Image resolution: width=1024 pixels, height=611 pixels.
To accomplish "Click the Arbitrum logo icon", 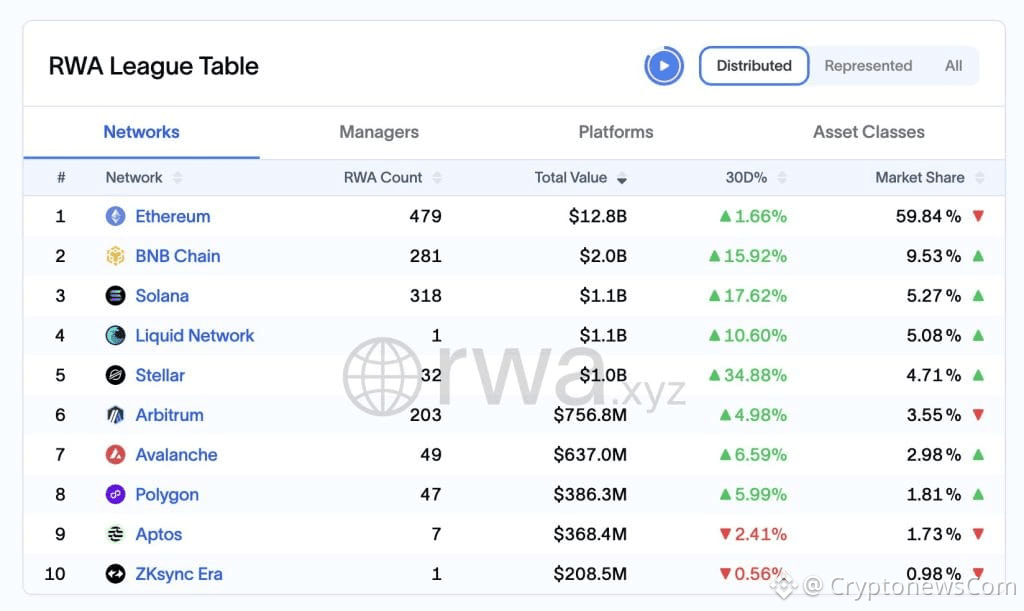I will pos(116,415).
